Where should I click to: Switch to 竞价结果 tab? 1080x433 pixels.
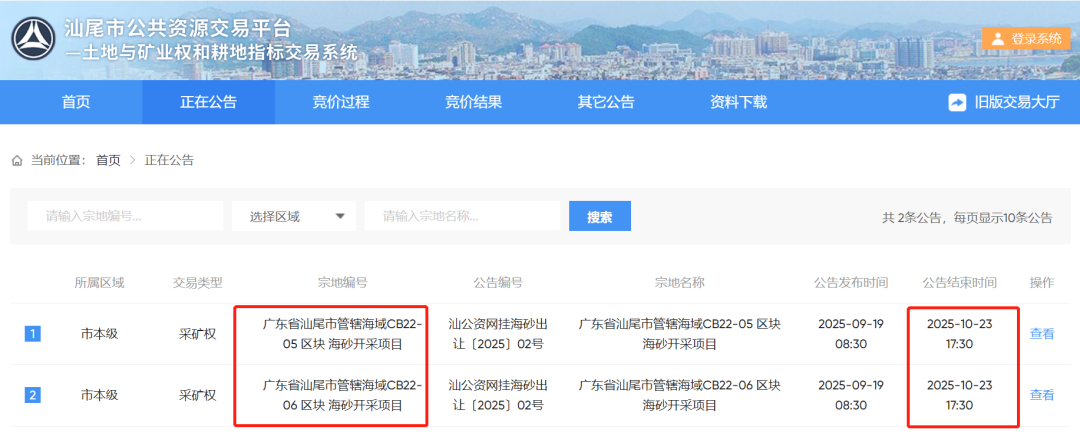coord(473,102)
